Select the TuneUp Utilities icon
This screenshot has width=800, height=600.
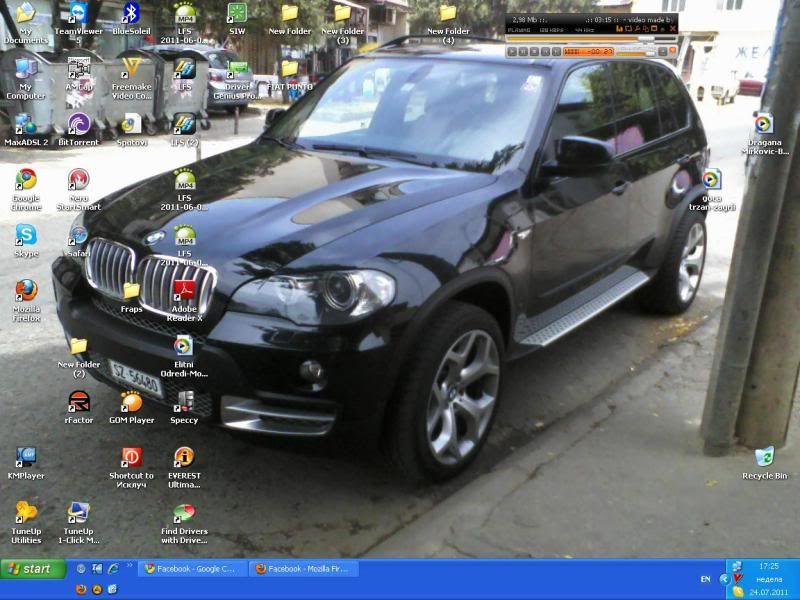click(x=26, y=523)
